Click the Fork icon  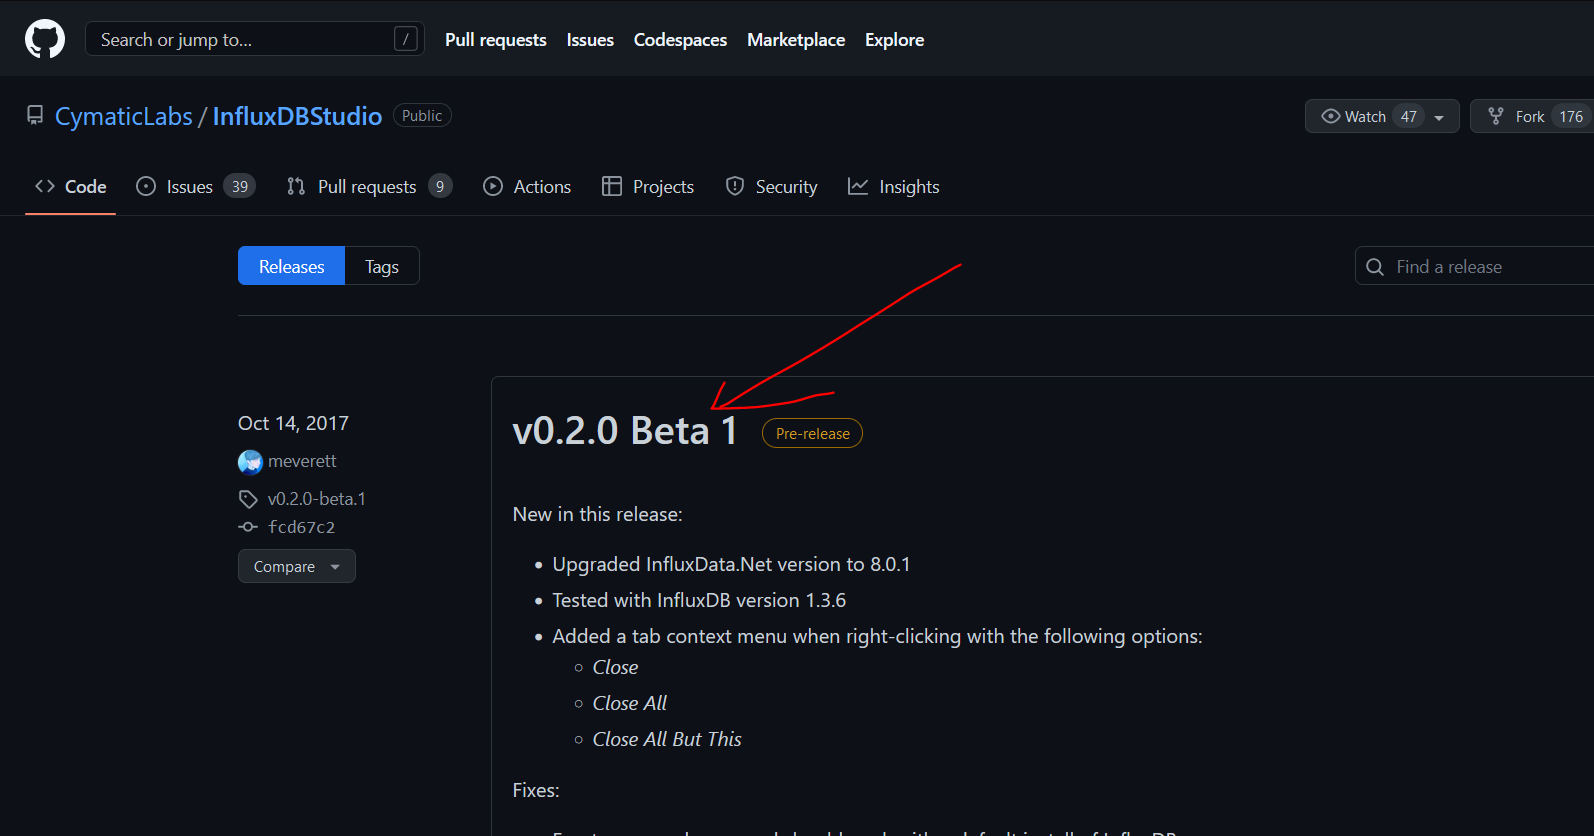(1496, 116)
